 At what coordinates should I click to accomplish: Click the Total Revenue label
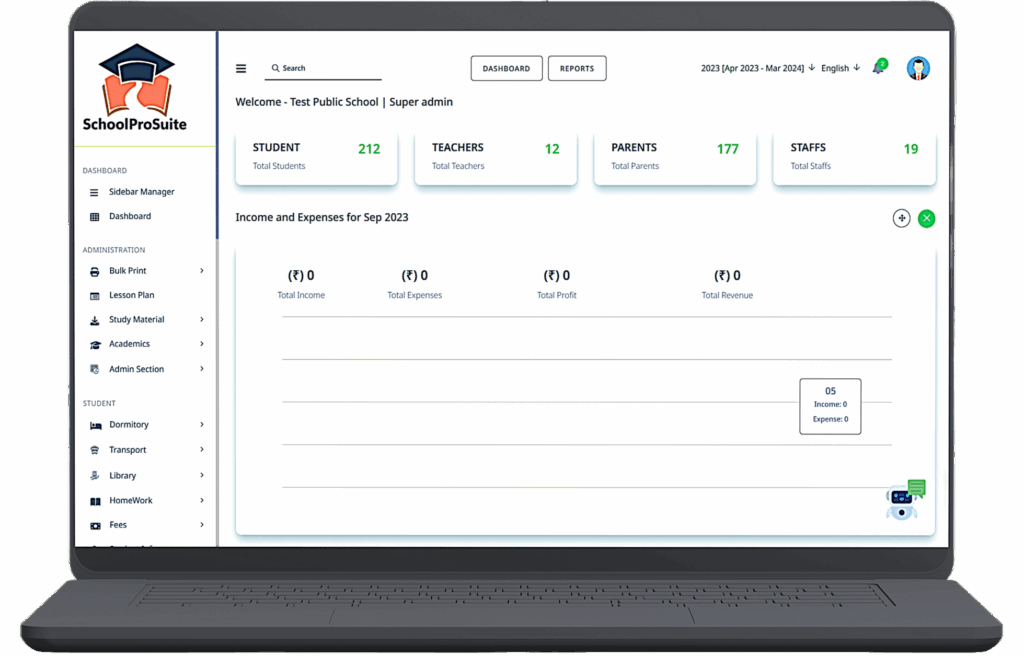tap(727, 295)
